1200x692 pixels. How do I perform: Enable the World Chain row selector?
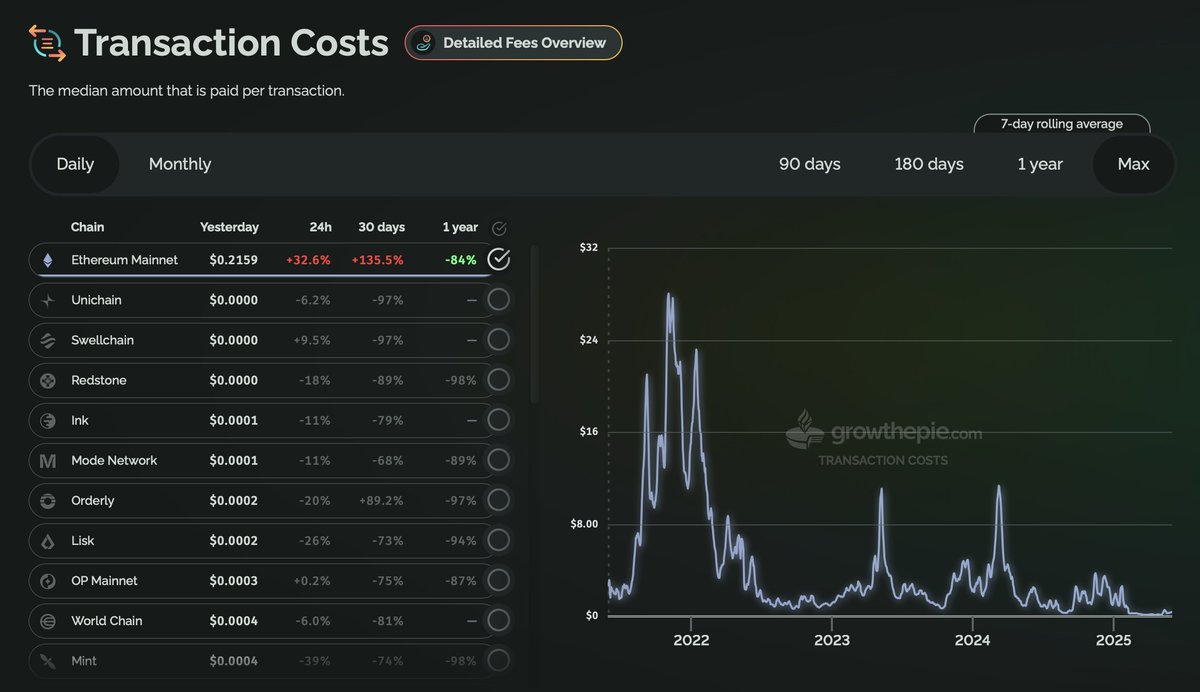498,620
